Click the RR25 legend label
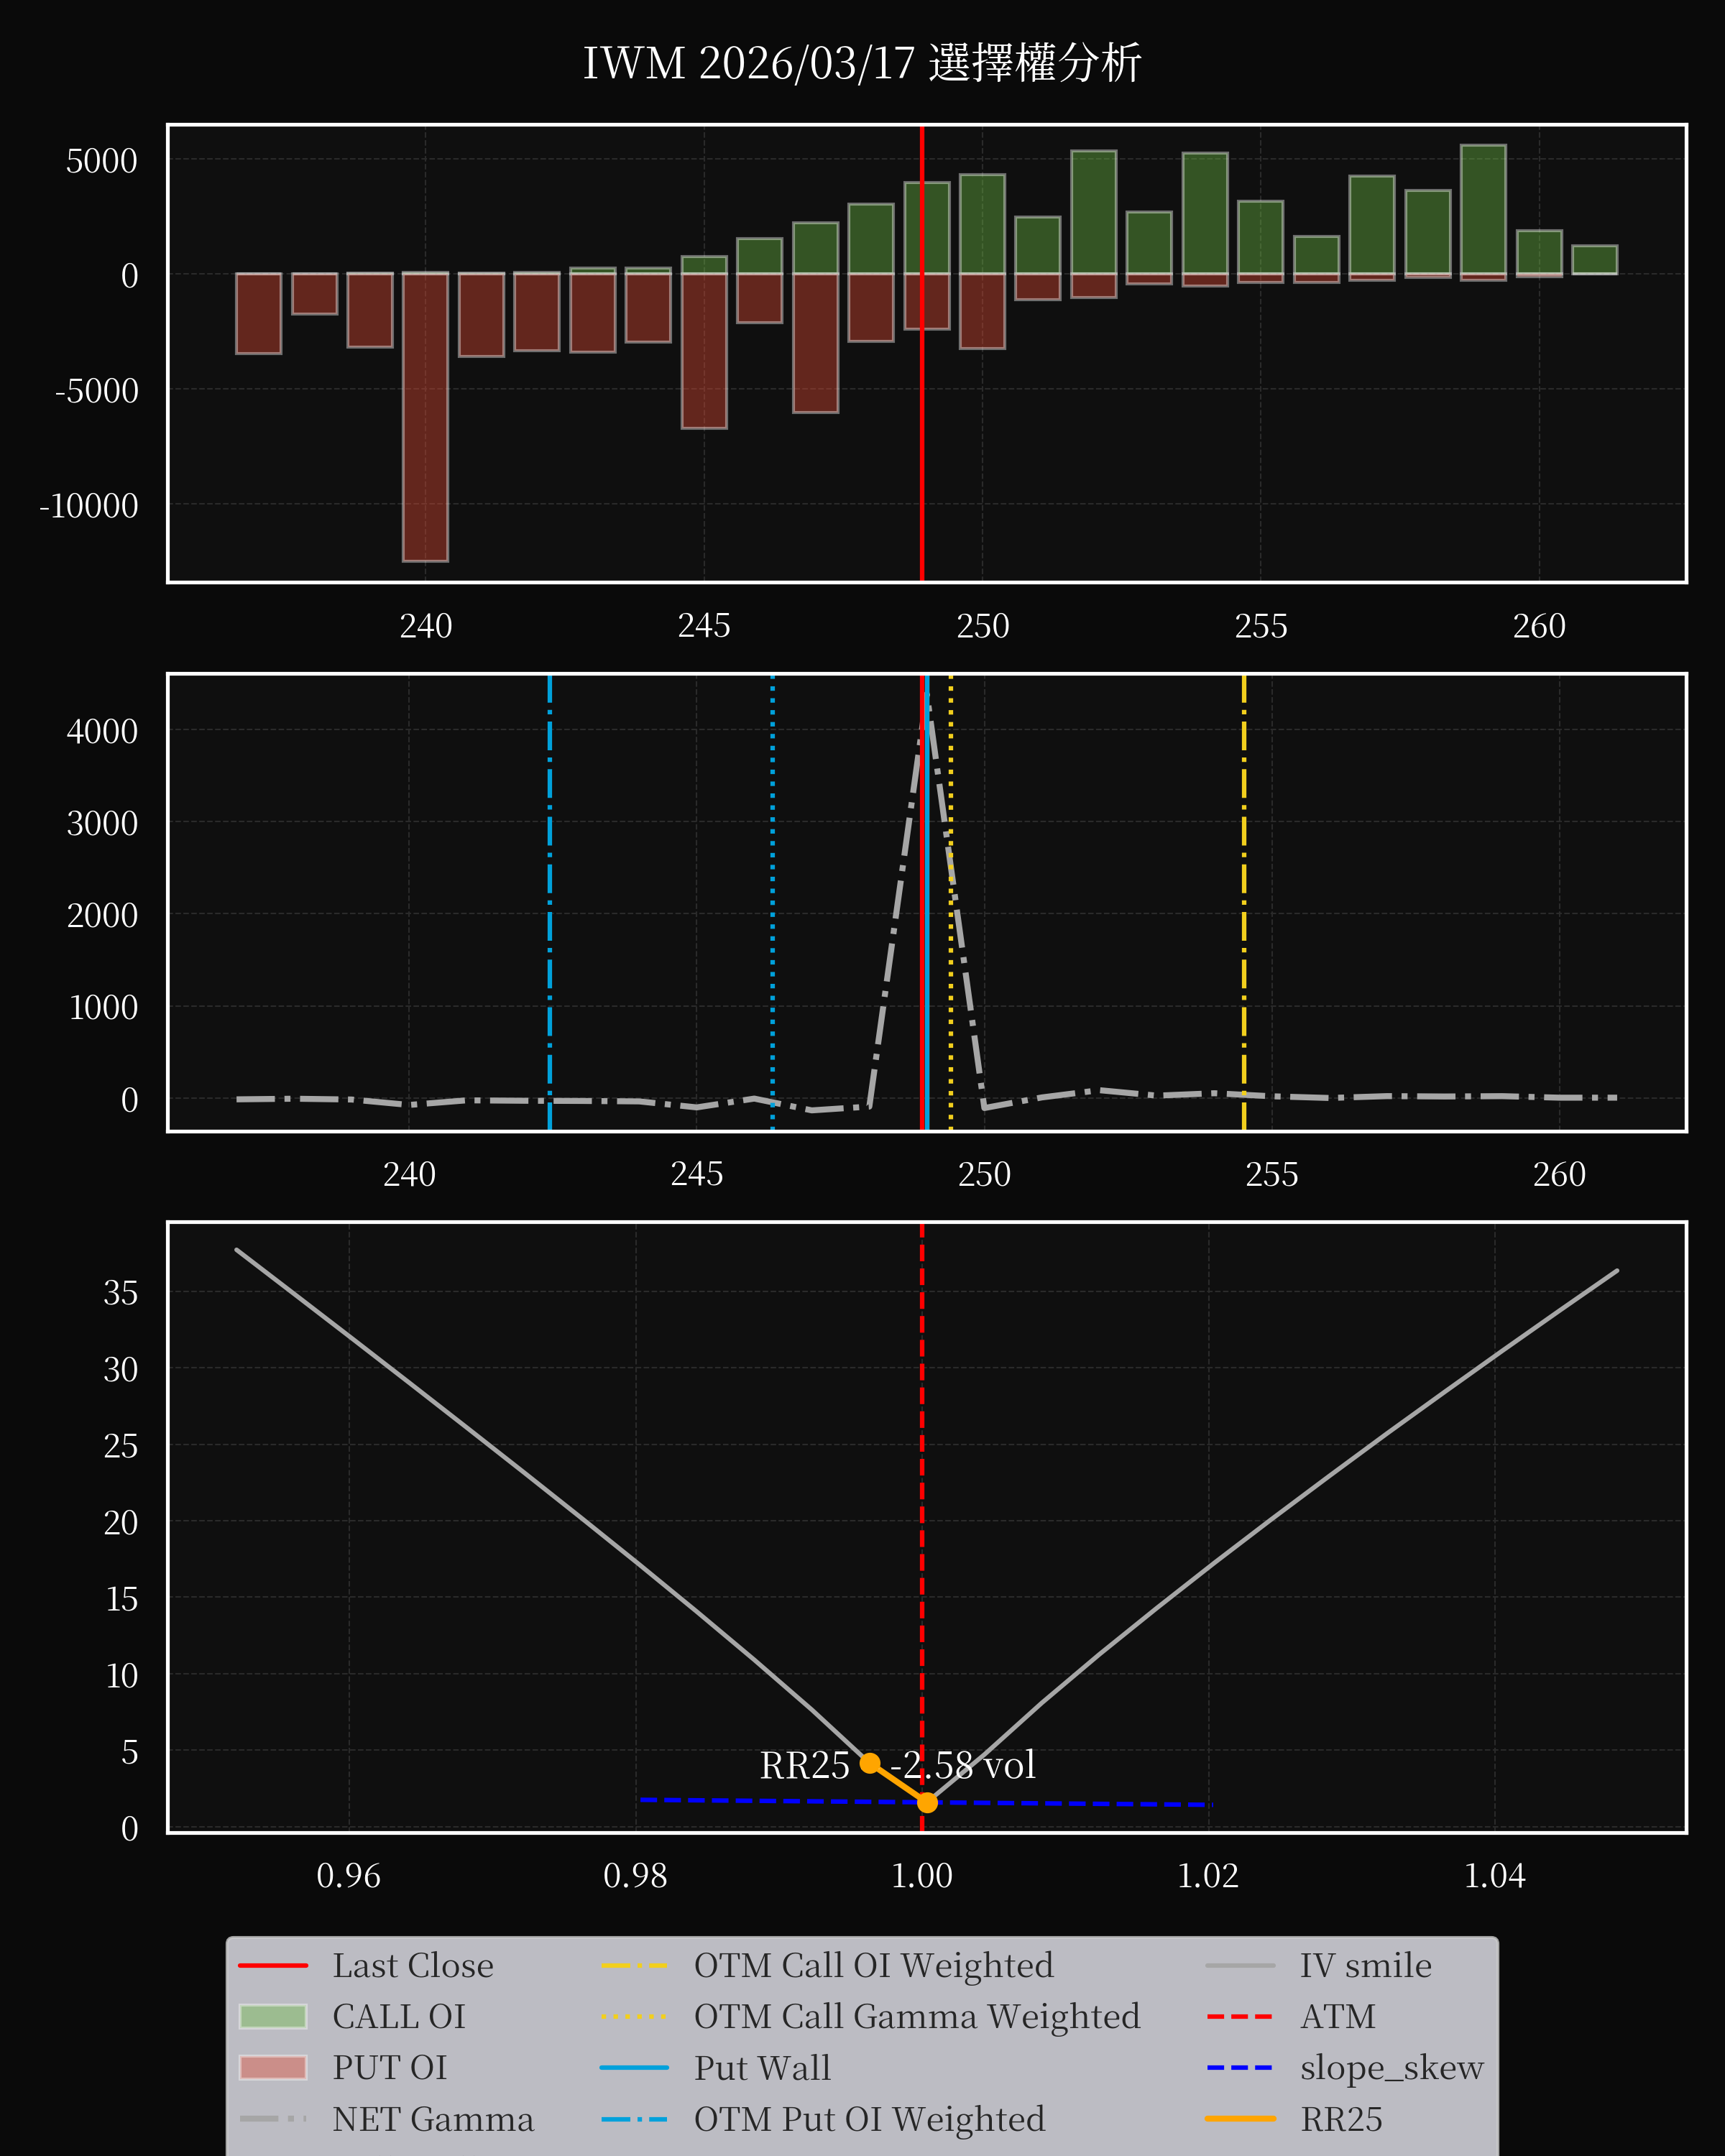 pyautogui.click(x=1341, y=2119)
